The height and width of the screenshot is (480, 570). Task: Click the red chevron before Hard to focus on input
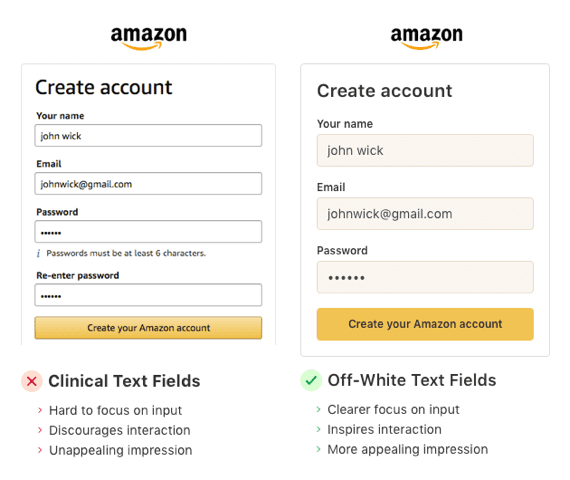(x=40, y=410)
